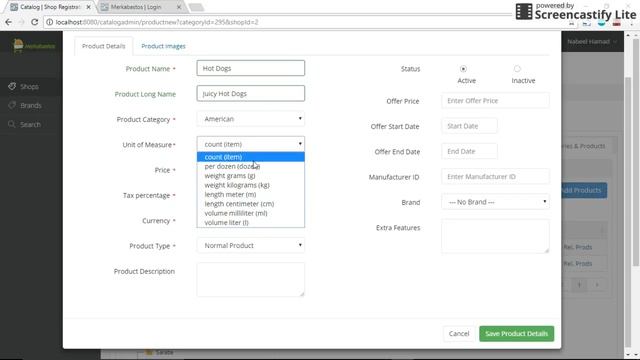Close the Catalog Shop Registrar tab

coord(89,7)
